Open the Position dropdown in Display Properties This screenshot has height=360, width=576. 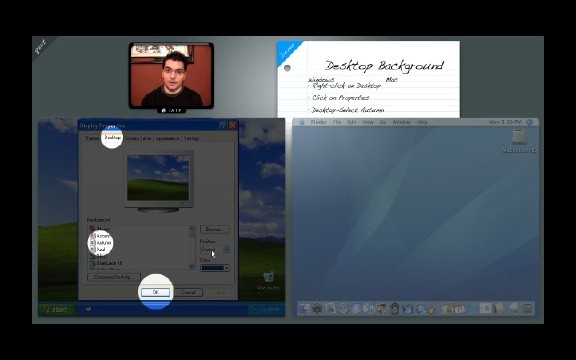pos(215,250)
